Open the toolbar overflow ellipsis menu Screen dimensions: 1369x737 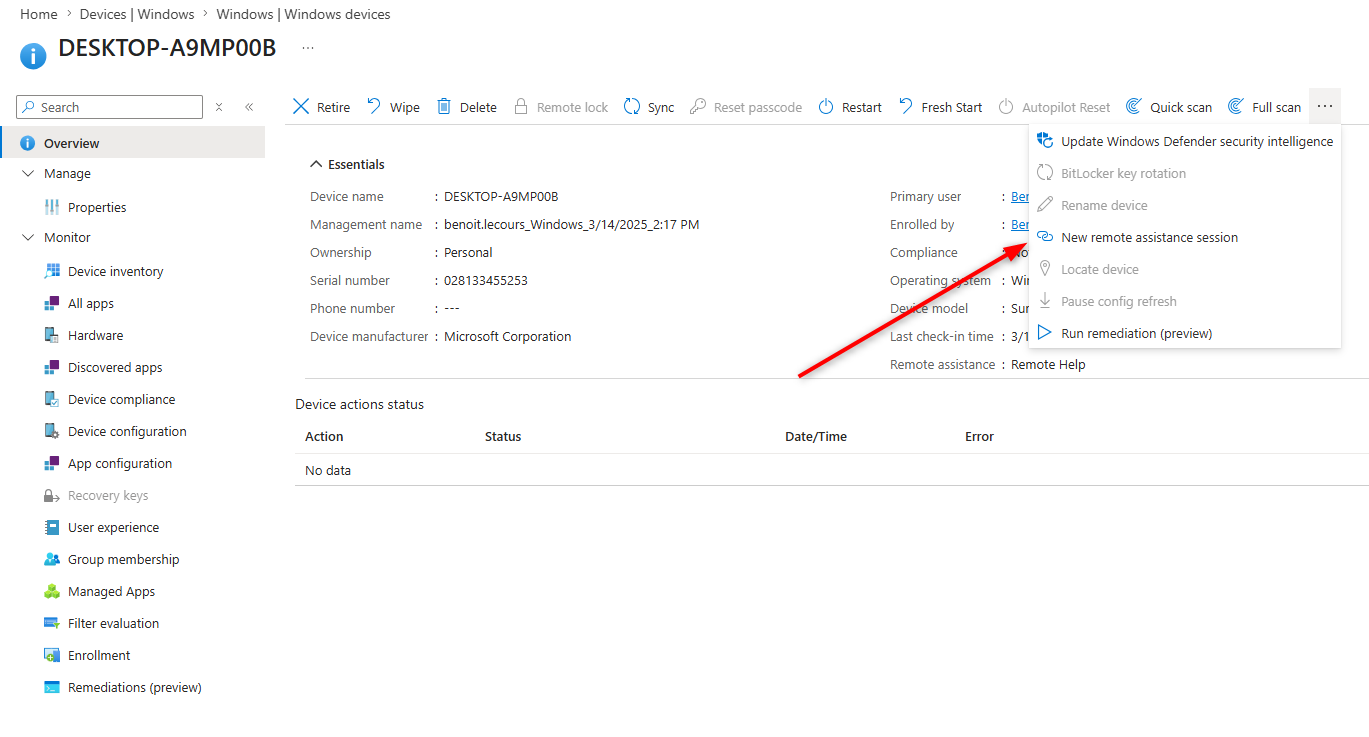[1325, 106]
